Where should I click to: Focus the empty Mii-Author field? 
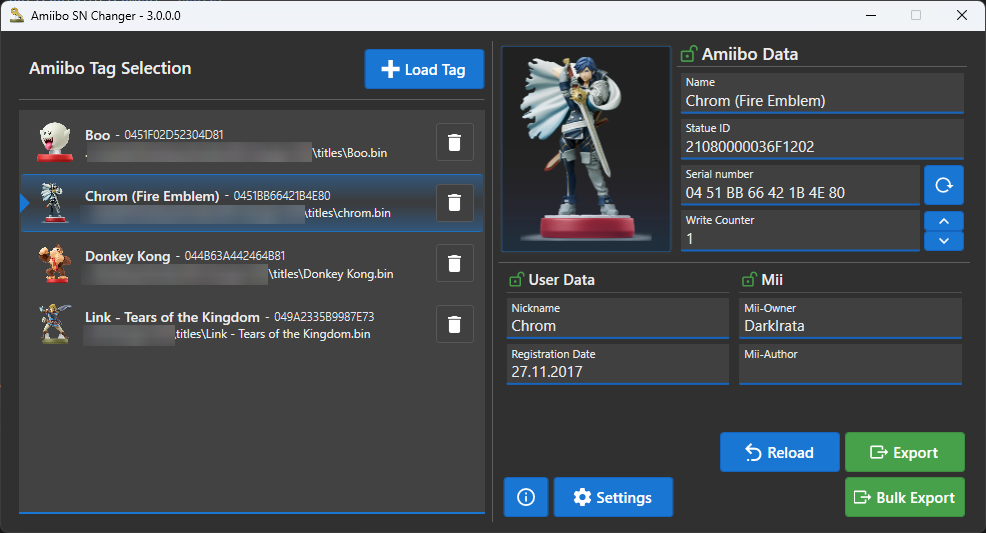click(850, 365)
